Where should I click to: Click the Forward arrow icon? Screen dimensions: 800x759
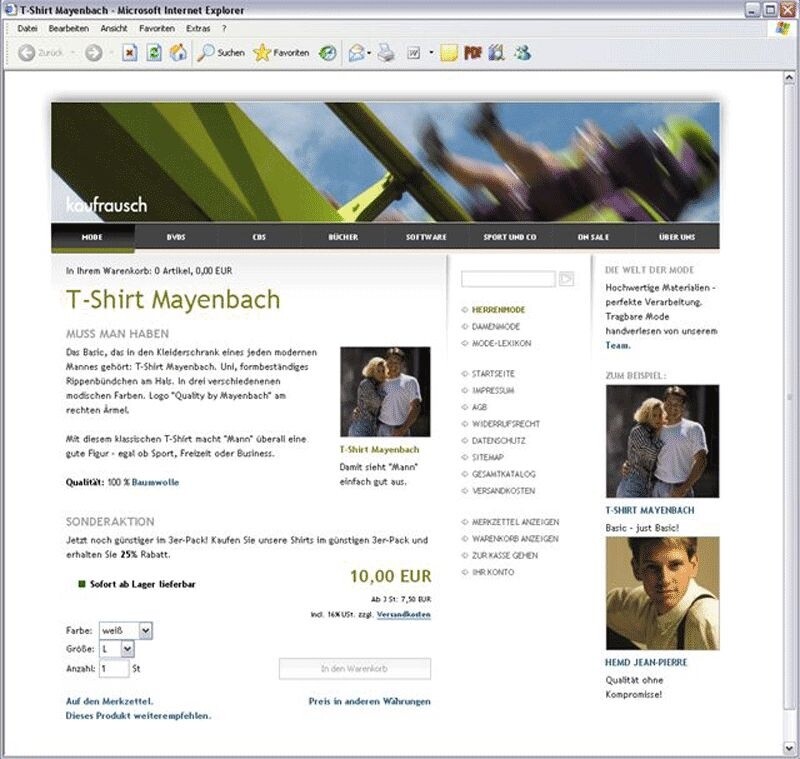pos(93,53)
